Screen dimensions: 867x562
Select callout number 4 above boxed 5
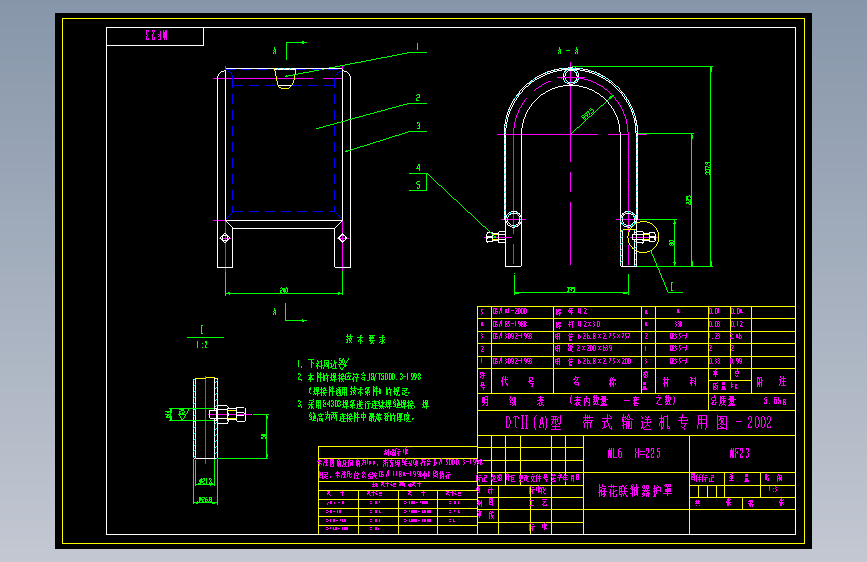click(x=418, y=168)
